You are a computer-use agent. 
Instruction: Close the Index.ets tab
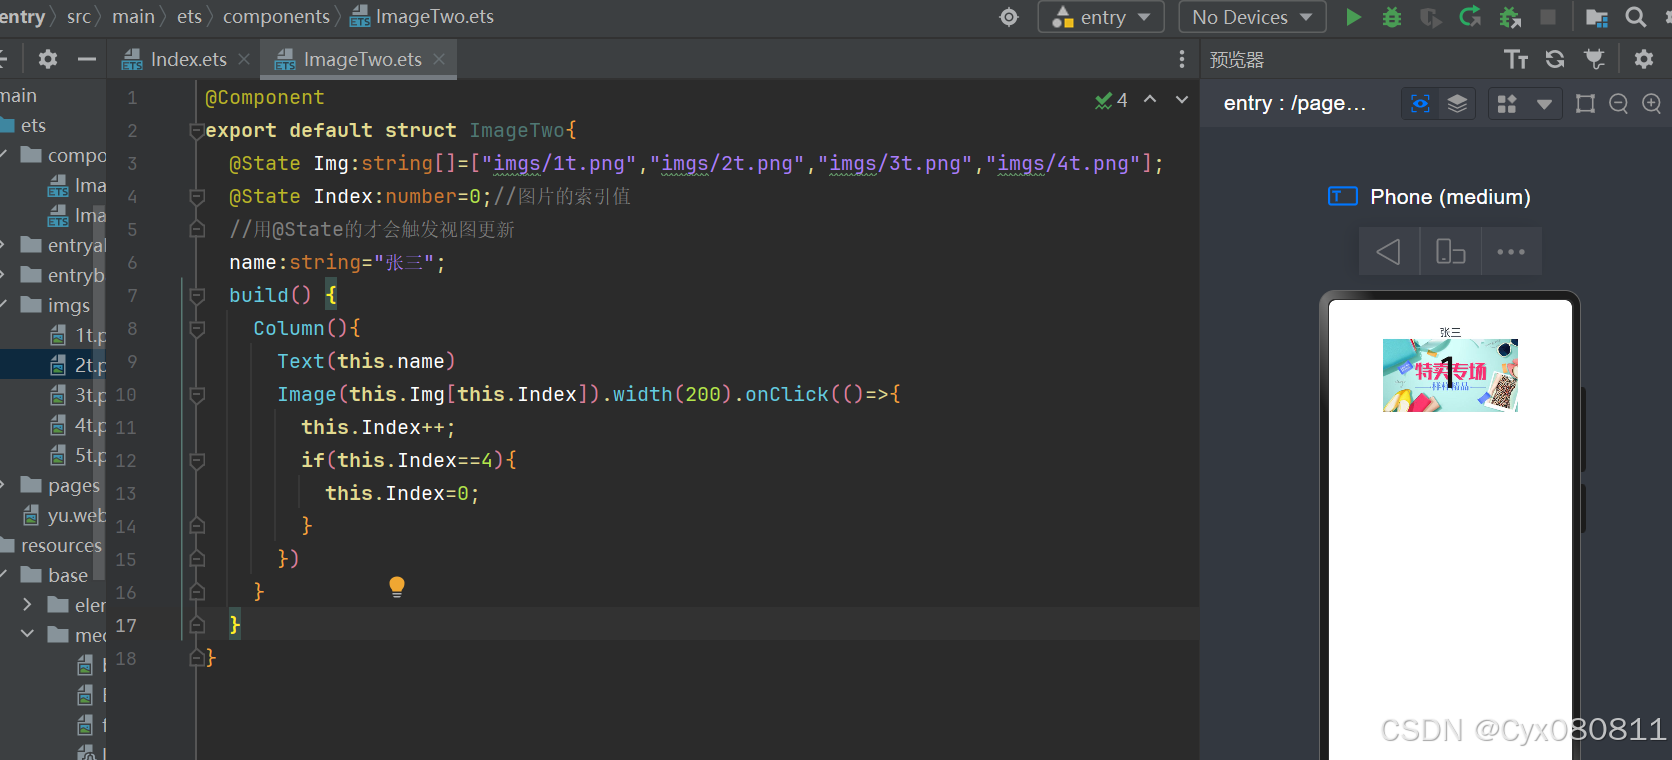pyautogui.click(x=244, y=59)
